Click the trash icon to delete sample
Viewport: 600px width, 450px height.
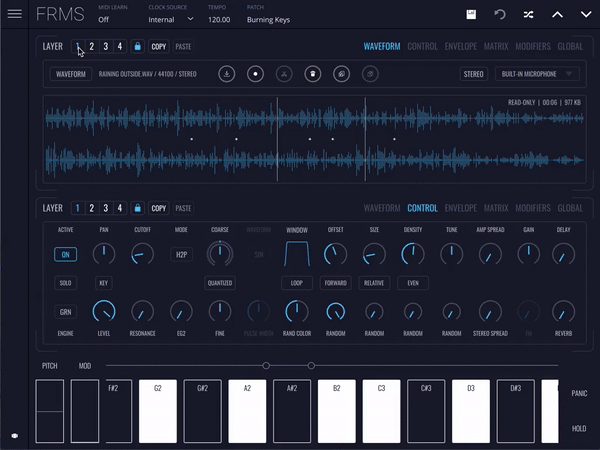pos(312,74)
